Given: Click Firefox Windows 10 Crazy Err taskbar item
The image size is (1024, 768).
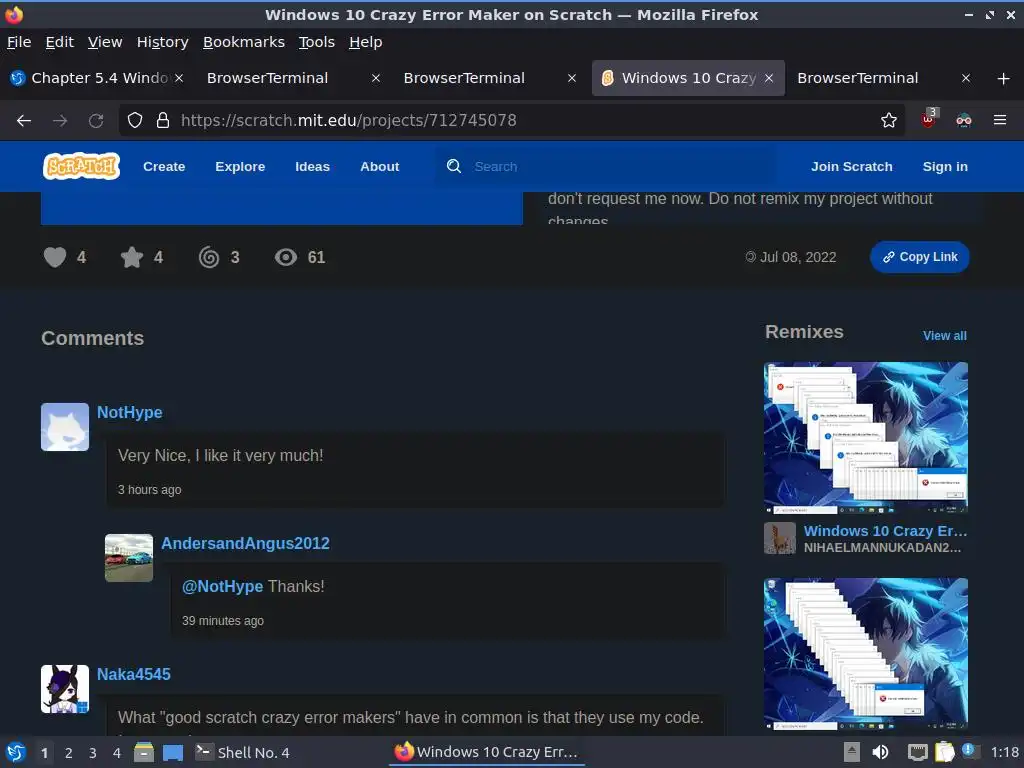Looking at the screenshot, I should click(487, 752).
